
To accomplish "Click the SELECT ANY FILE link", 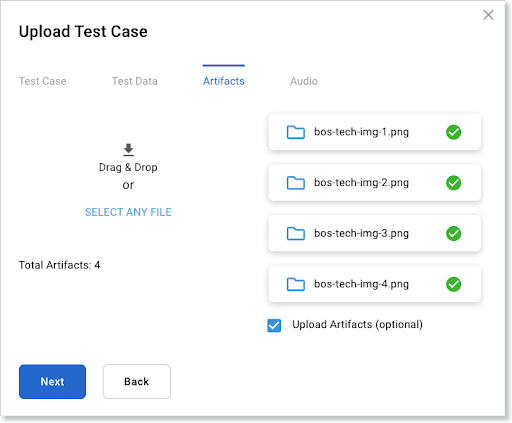I will coord(128,212).
